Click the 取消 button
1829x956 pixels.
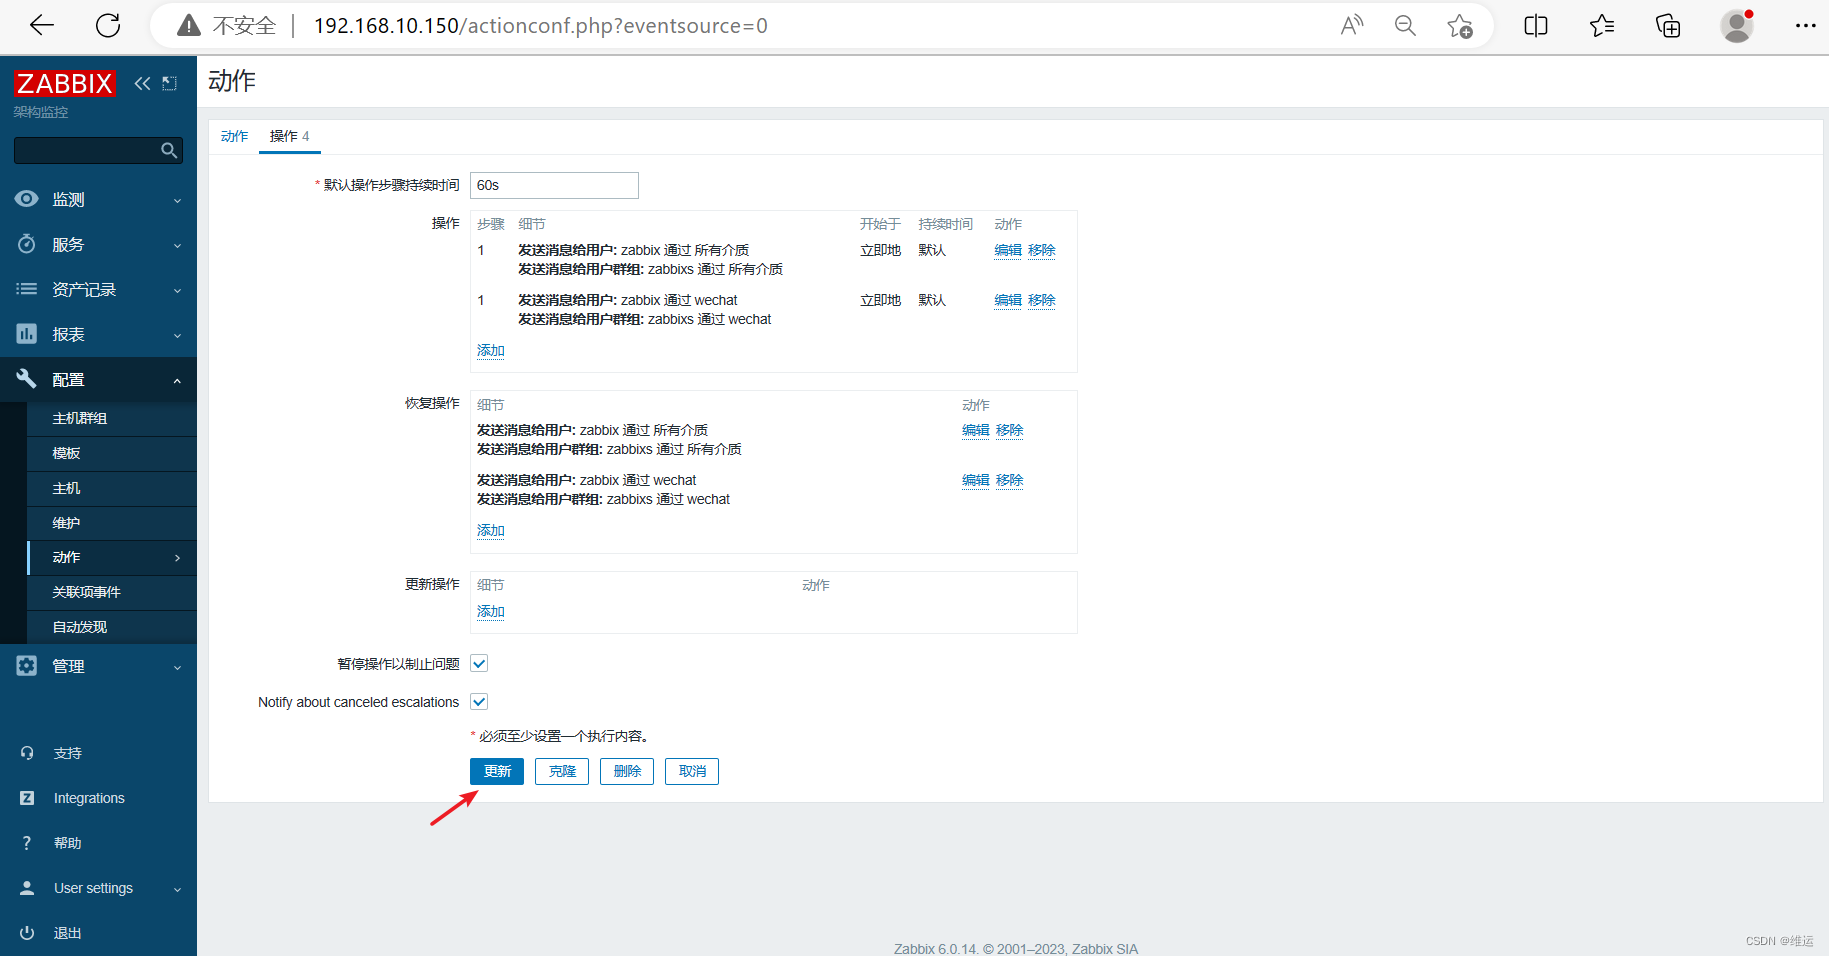coord(692,771)
